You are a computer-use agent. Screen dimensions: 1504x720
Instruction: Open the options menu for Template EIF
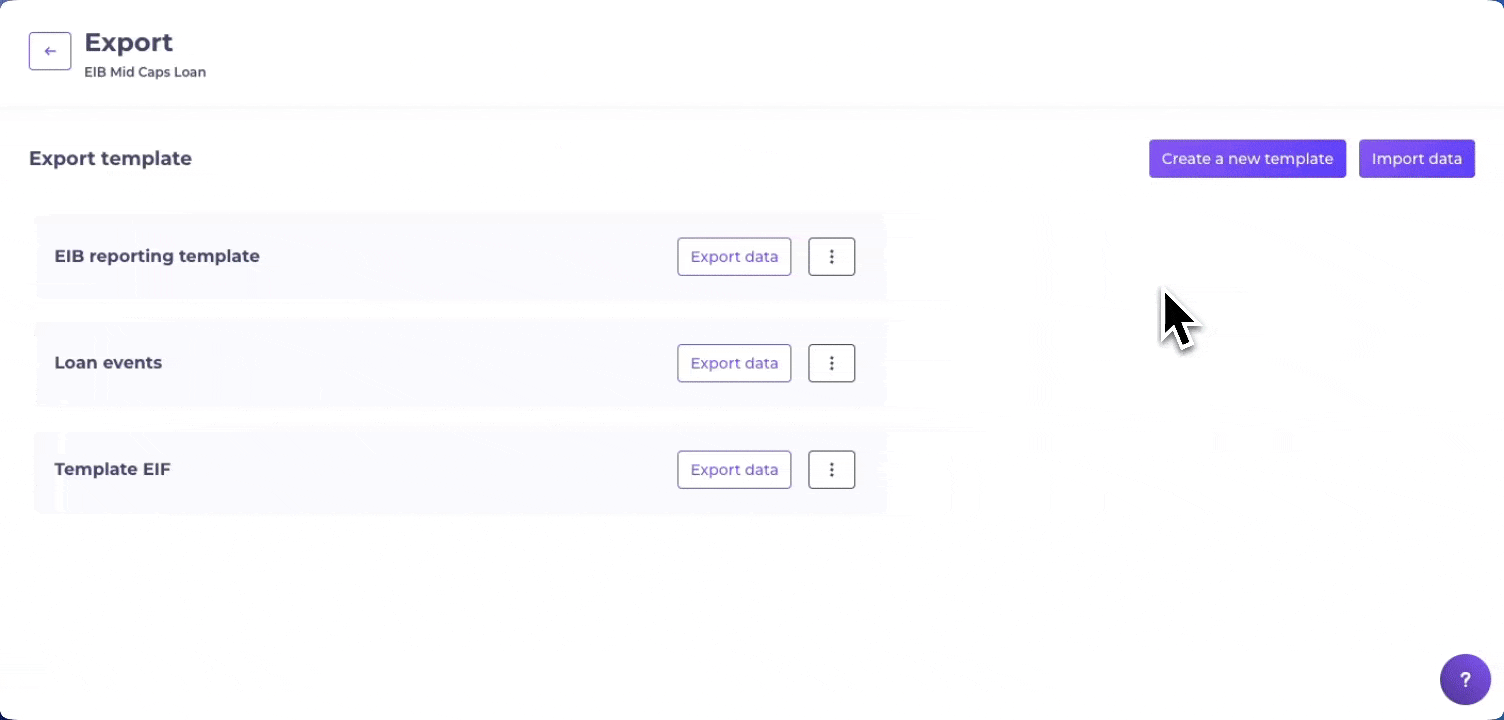coord(831,469)
